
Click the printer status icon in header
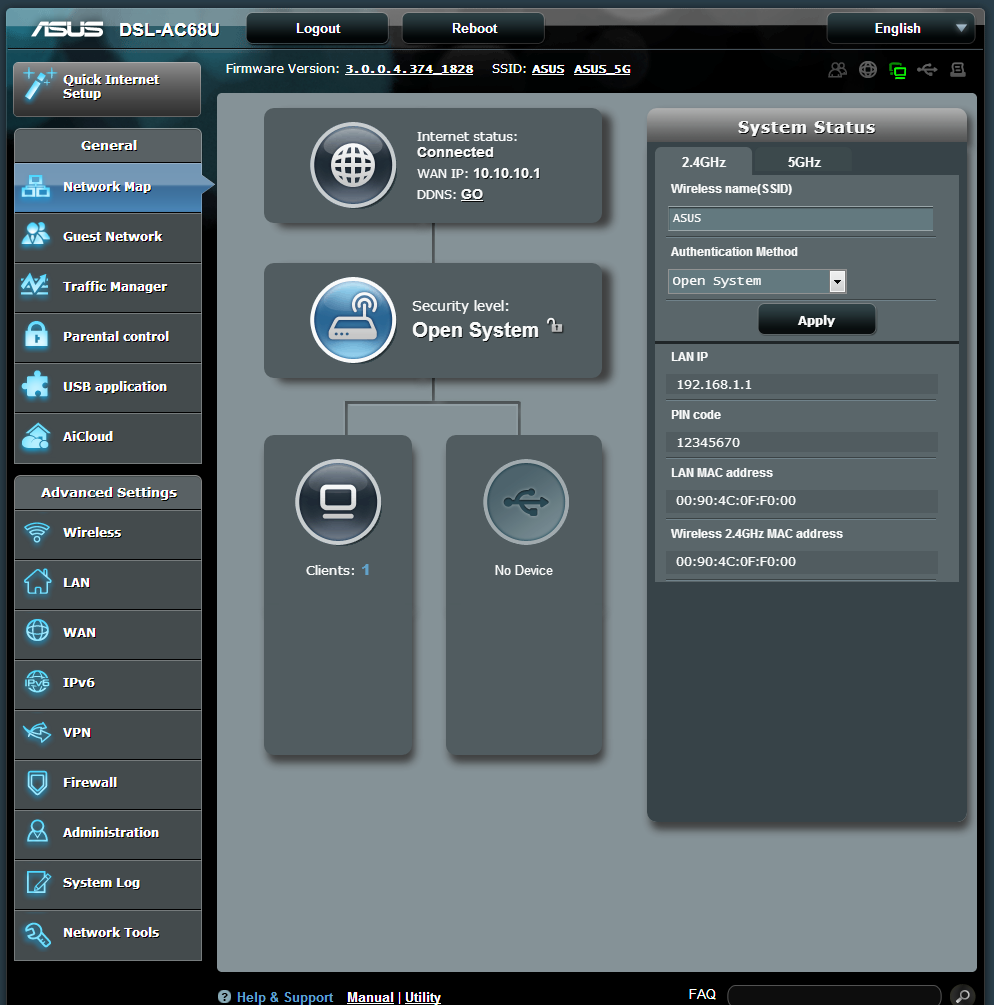point(958,69)
